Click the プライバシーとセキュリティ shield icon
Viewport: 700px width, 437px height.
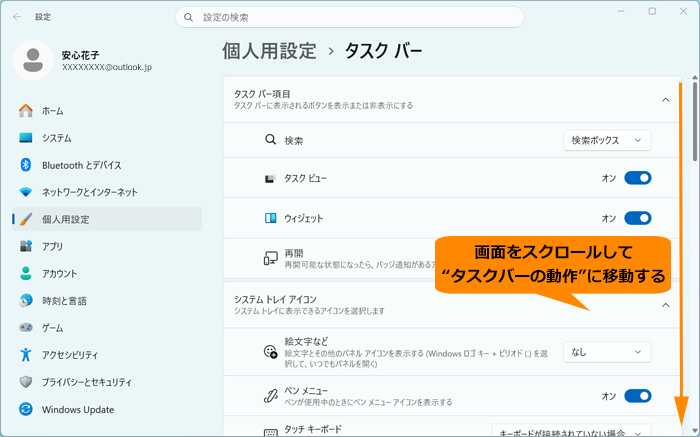[26, 382]
